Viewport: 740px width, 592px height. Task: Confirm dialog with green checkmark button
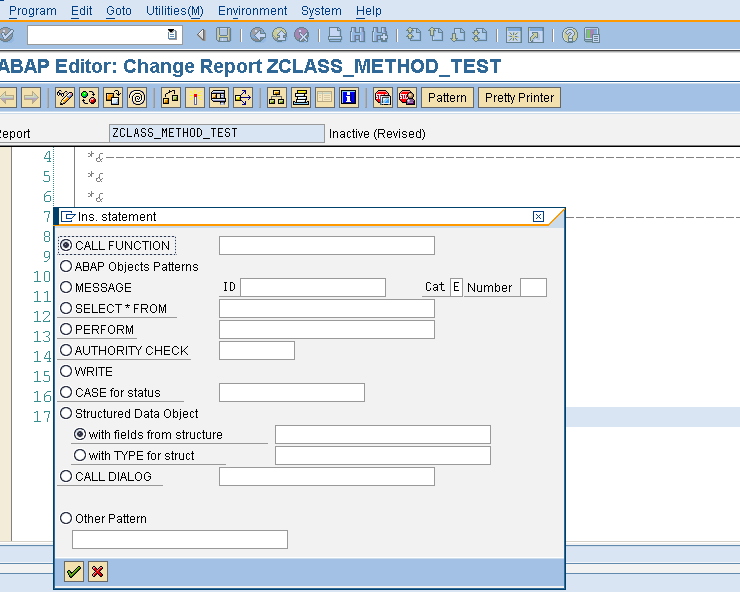point(74,572)
